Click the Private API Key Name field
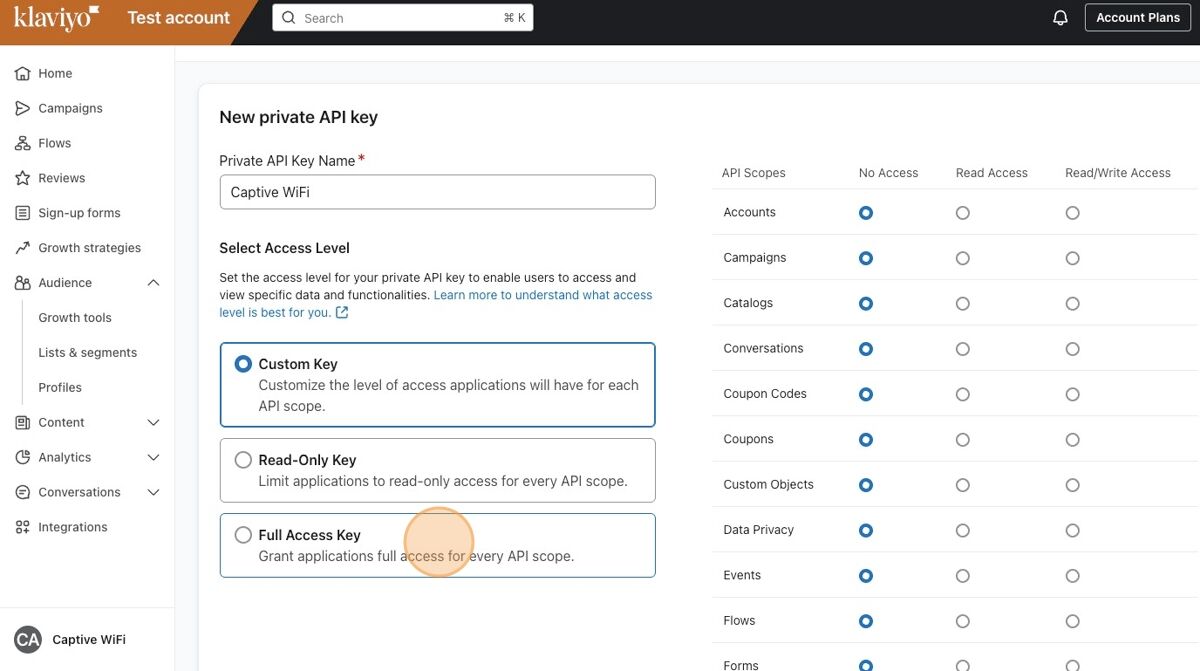The width and height of the screenshot is (1200, 671). (x=437, y=192)
